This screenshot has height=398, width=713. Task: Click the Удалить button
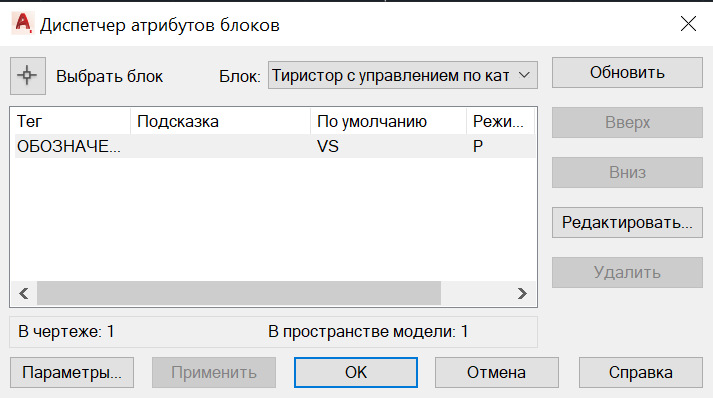pyautogui.click(x=627, y=272)
